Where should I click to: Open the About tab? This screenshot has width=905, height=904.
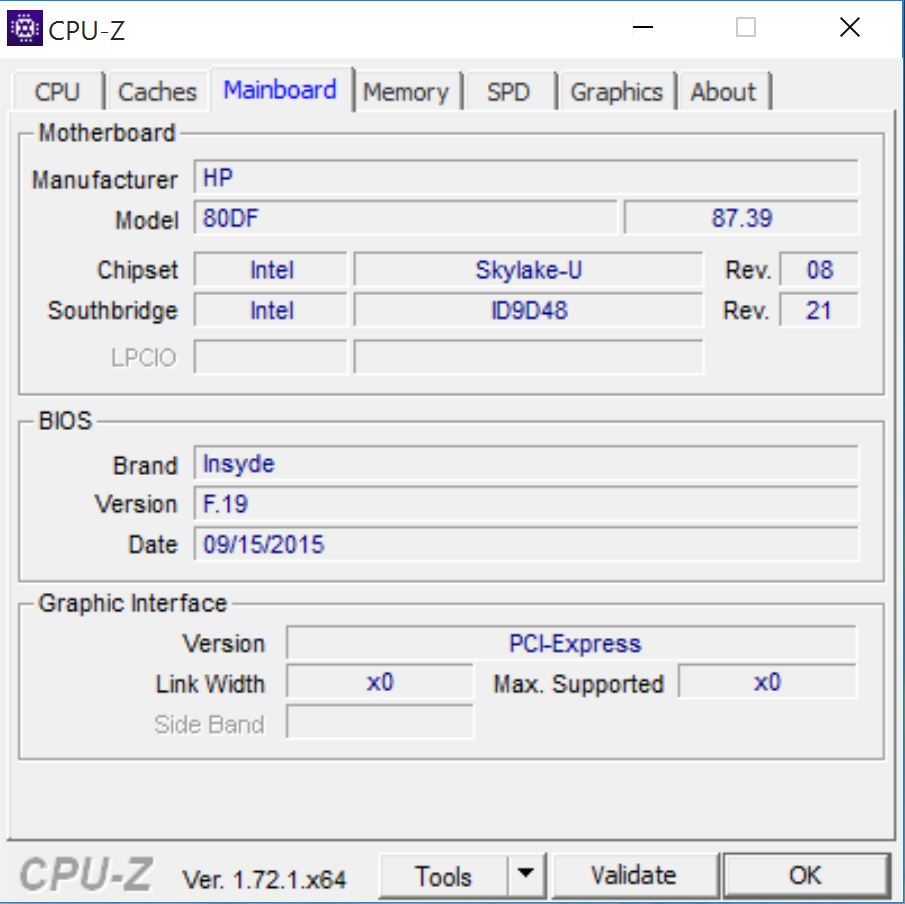tap(724, 92)
